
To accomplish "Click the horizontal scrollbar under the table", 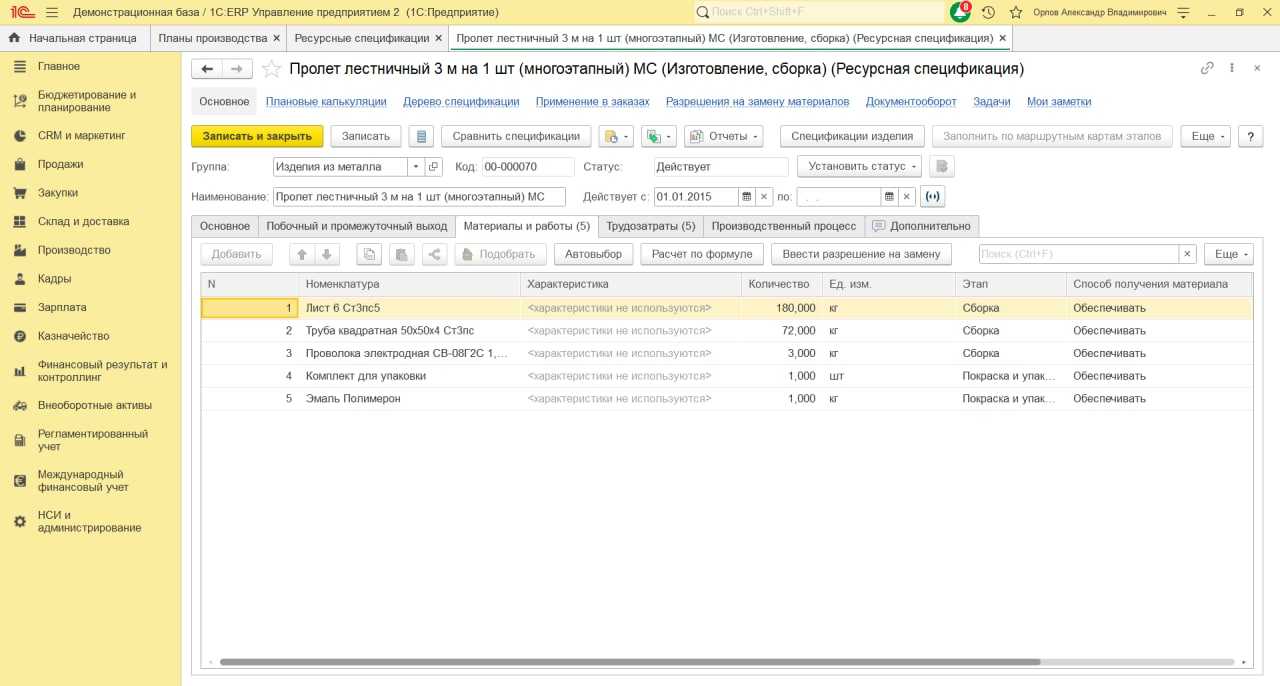I will coord(630,662).
